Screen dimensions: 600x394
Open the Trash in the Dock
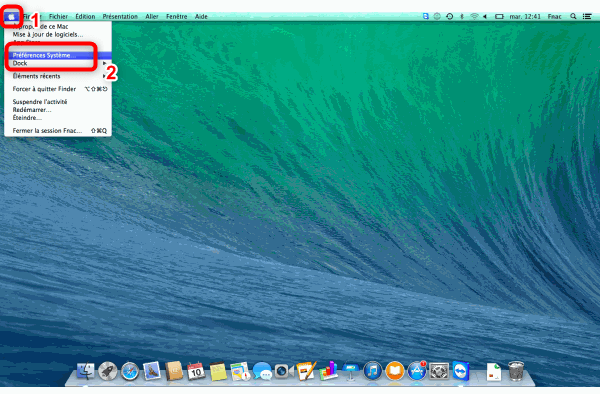point(516,371)
